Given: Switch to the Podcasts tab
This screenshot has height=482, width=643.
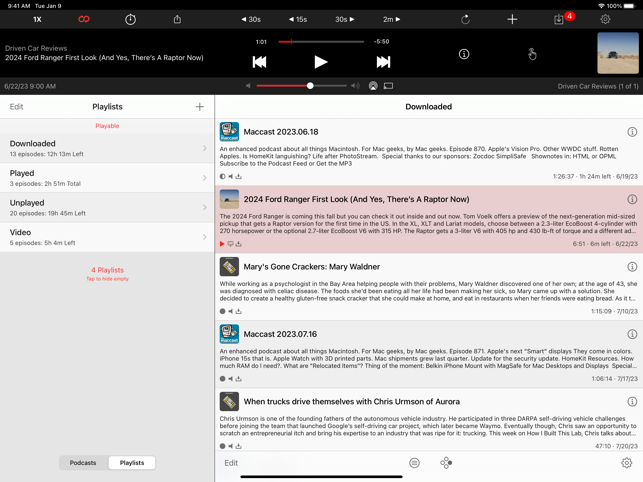Looking at the screenshot, I should [x=83, y=463].
